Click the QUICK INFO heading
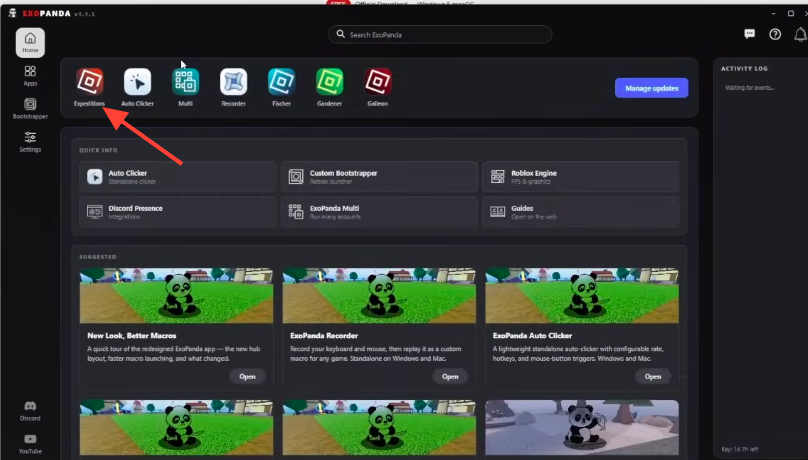Viewport: 808px width, 460px height. click(98, 150)
